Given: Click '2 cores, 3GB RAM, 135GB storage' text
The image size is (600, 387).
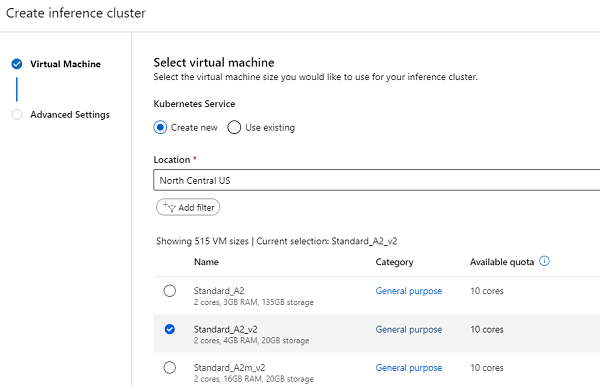Looking at the screenshot, I should point(253,302).
